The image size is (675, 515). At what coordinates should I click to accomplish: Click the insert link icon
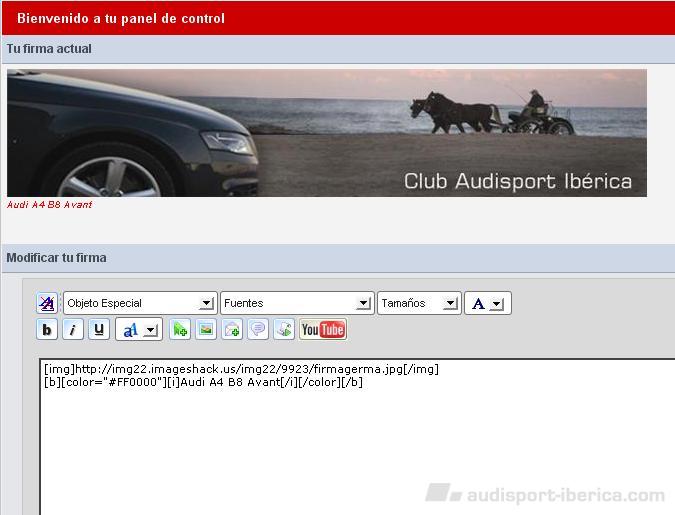pyautogui.click(x=180, y=330)
